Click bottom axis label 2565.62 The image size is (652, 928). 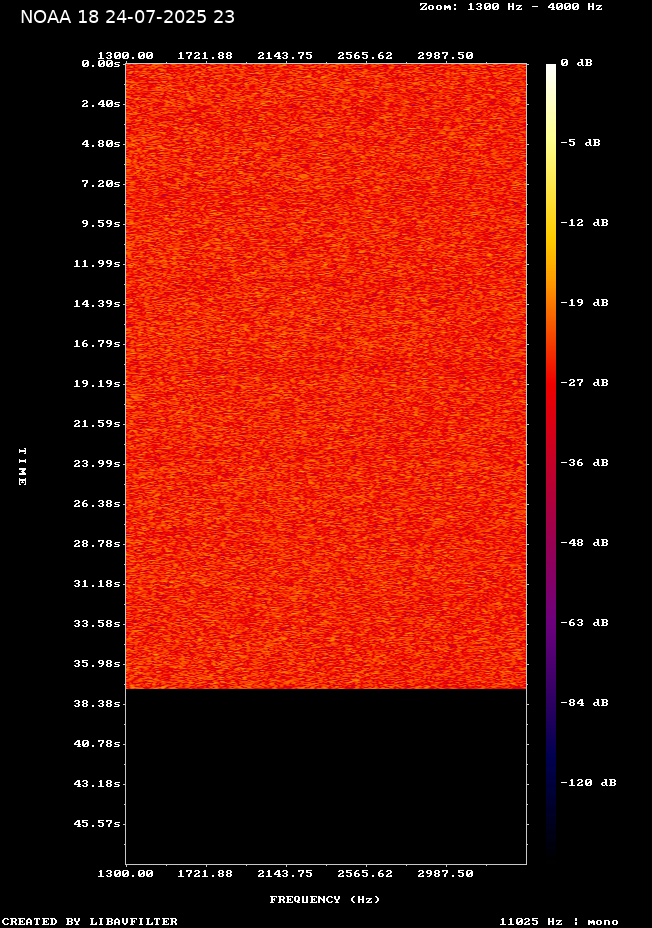[x=365, y=874]
